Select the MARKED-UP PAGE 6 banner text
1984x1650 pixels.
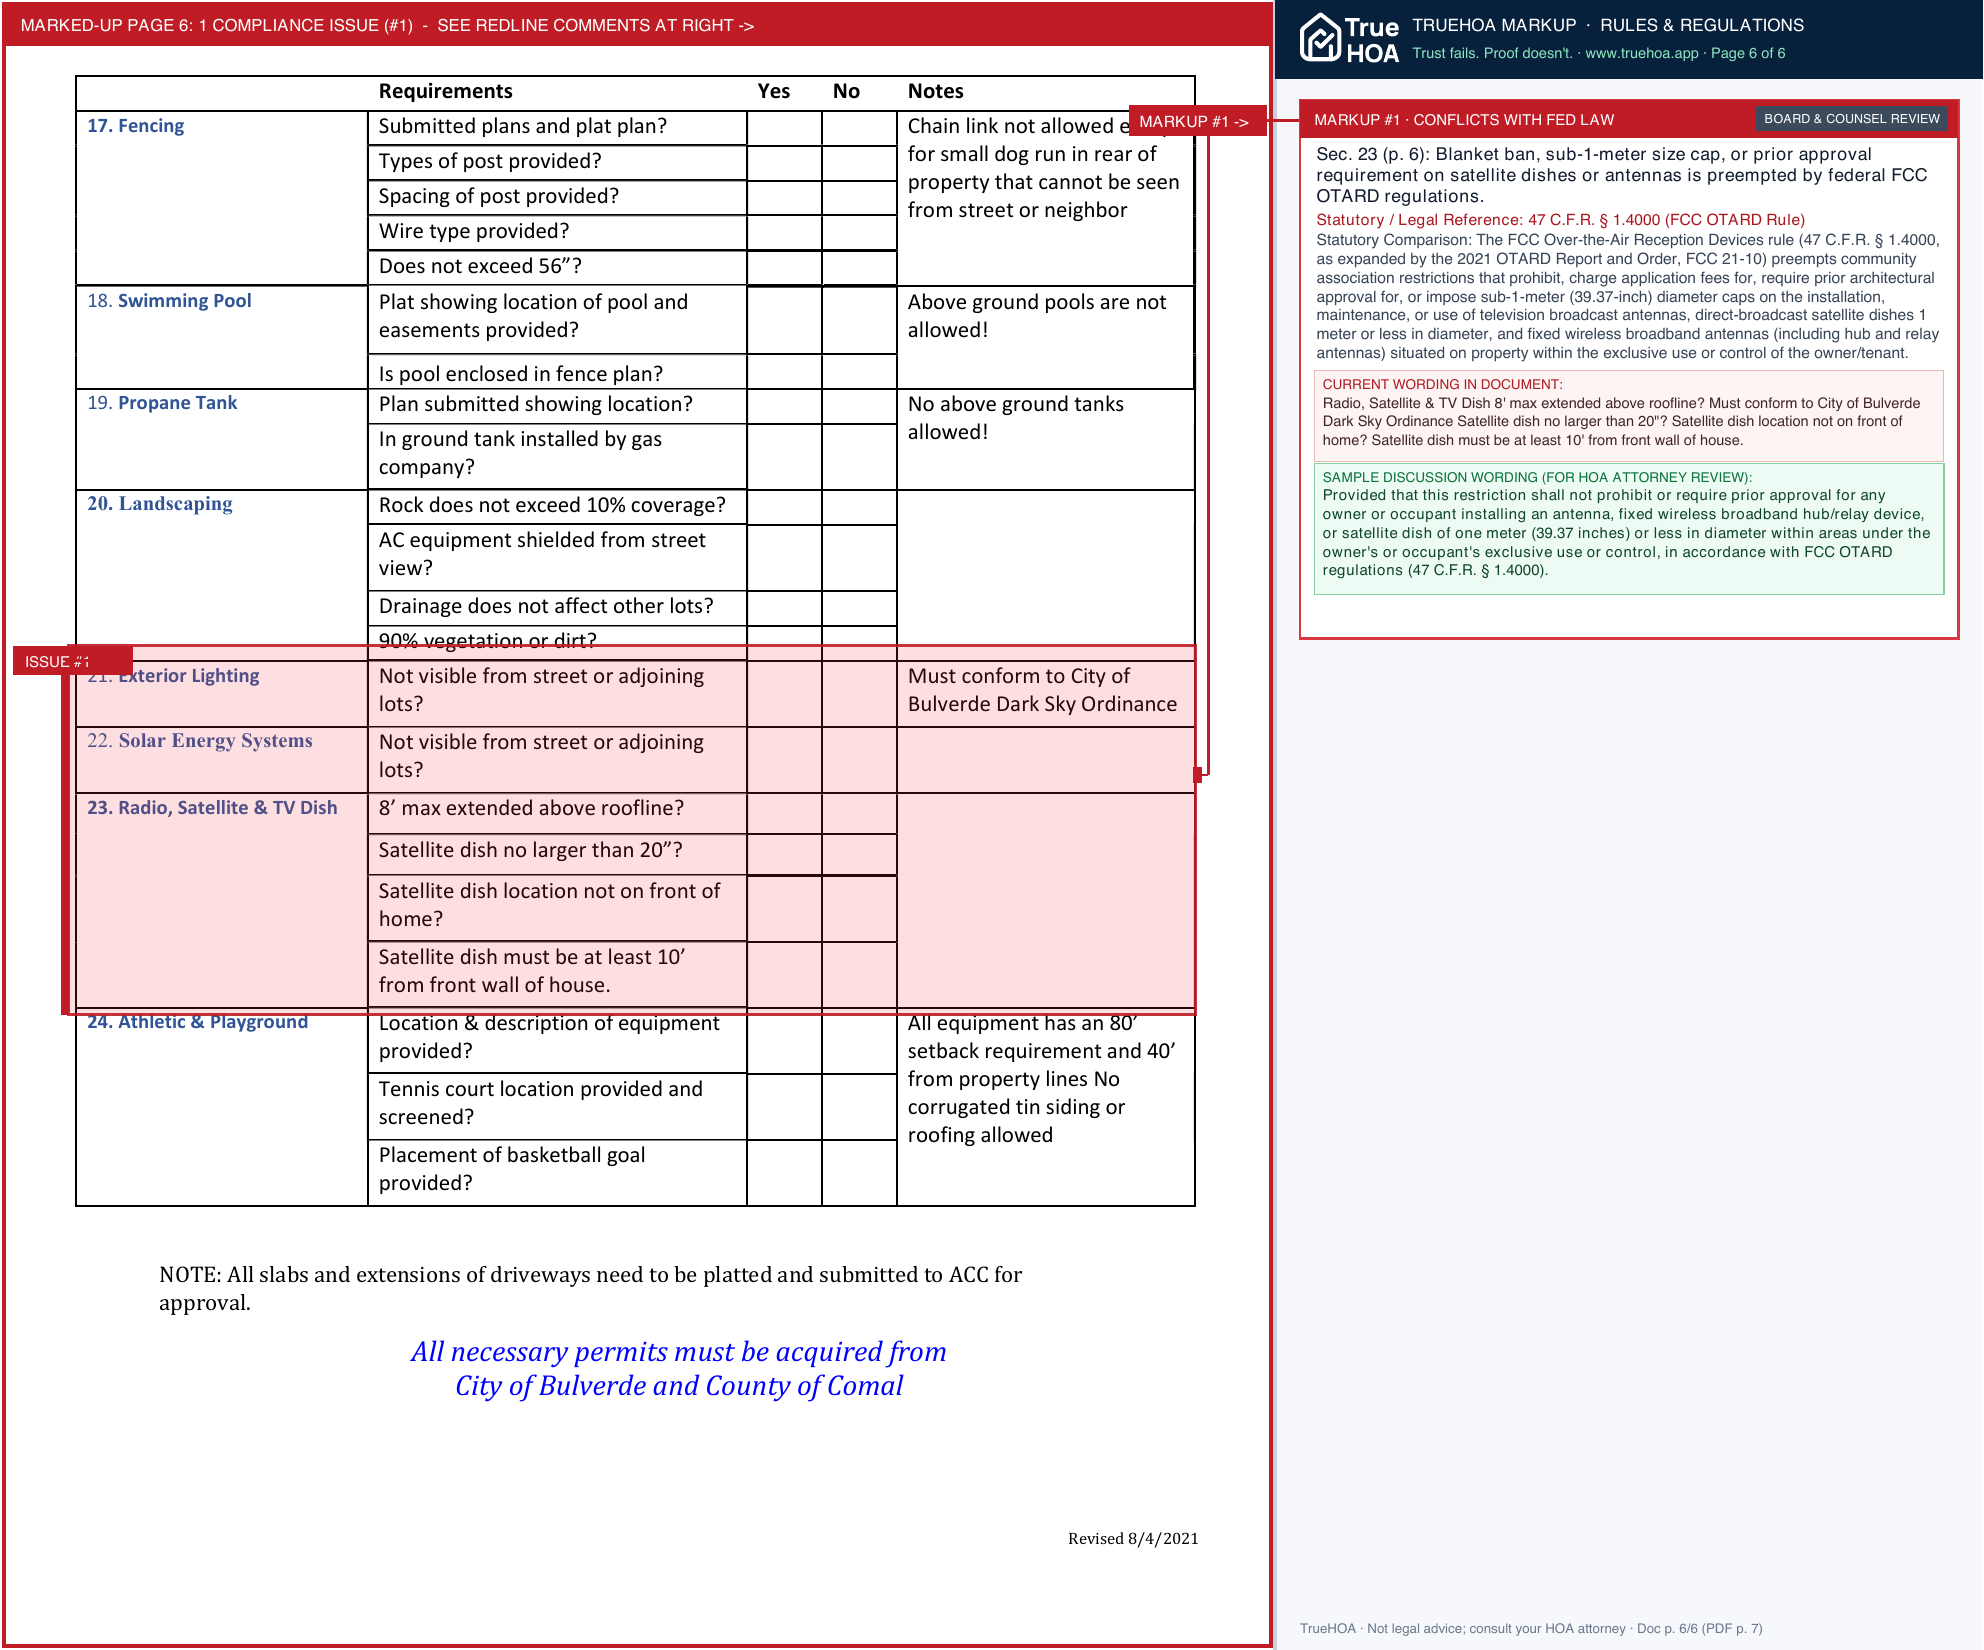[x=387, y=25]
